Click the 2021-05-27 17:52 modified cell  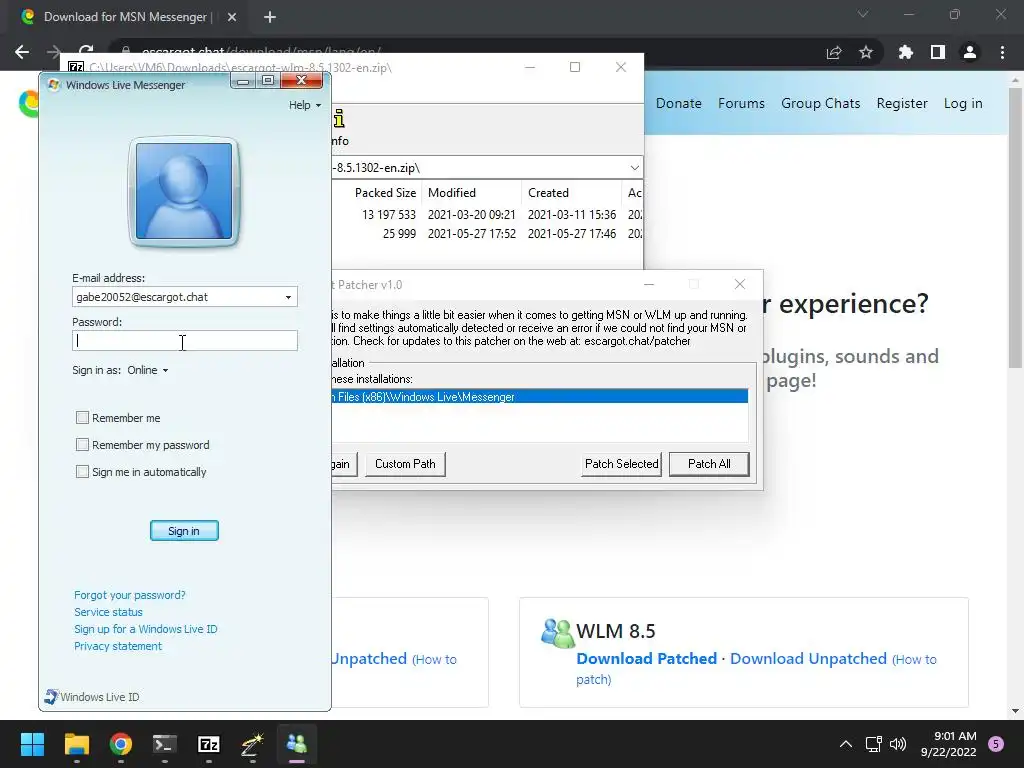click(472, 233)
